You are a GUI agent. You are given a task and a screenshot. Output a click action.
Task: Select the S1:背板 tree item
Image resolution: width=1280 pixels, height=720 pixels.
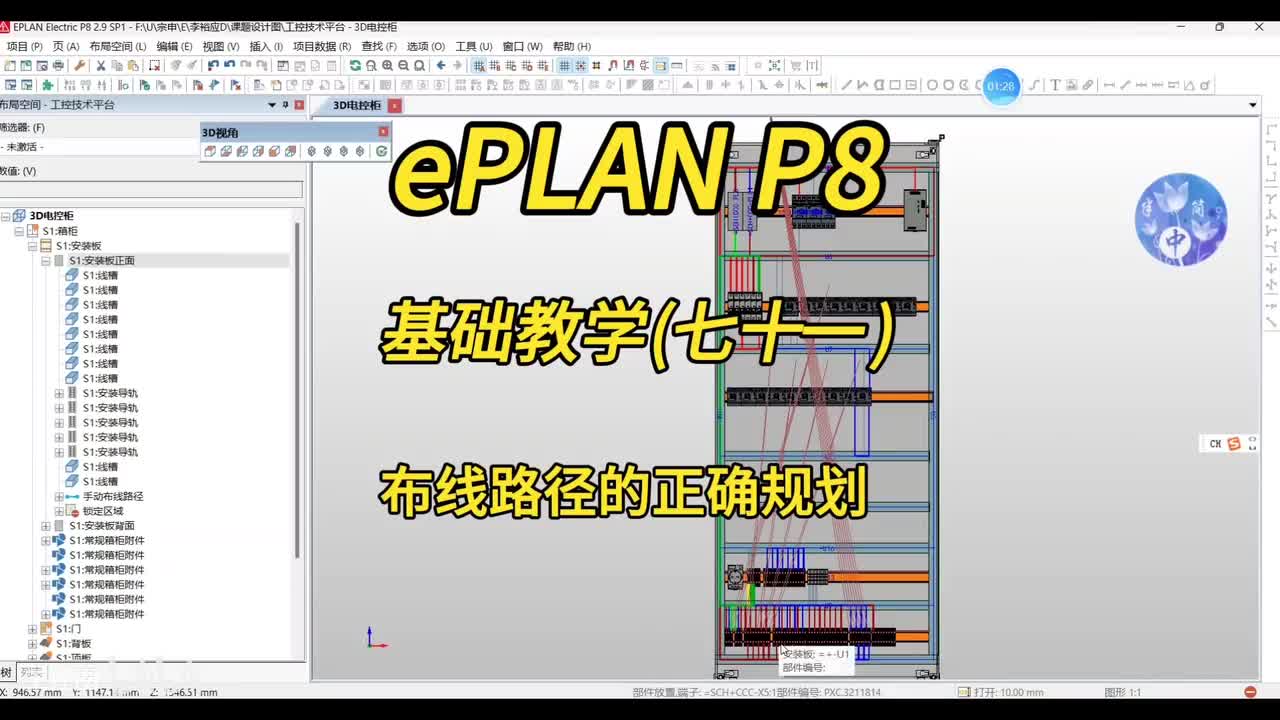tap(73, 643)
